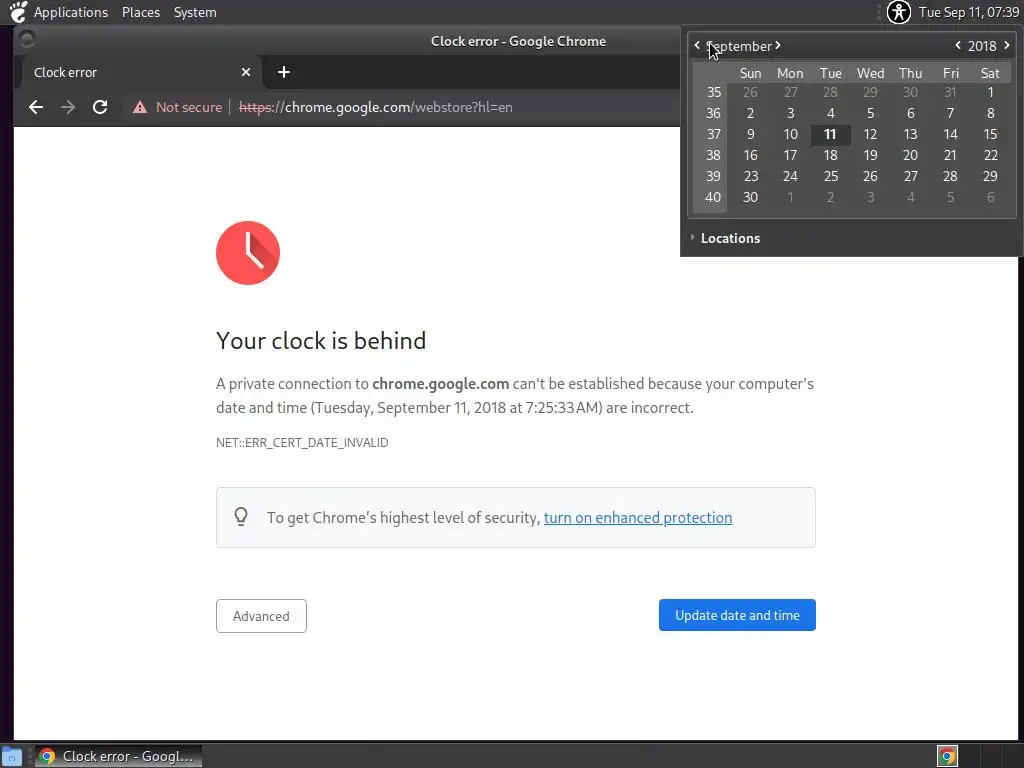The width and height of the screenshot is (1024, 768).
Task: Open the Places menu
Action: point(141,12)
